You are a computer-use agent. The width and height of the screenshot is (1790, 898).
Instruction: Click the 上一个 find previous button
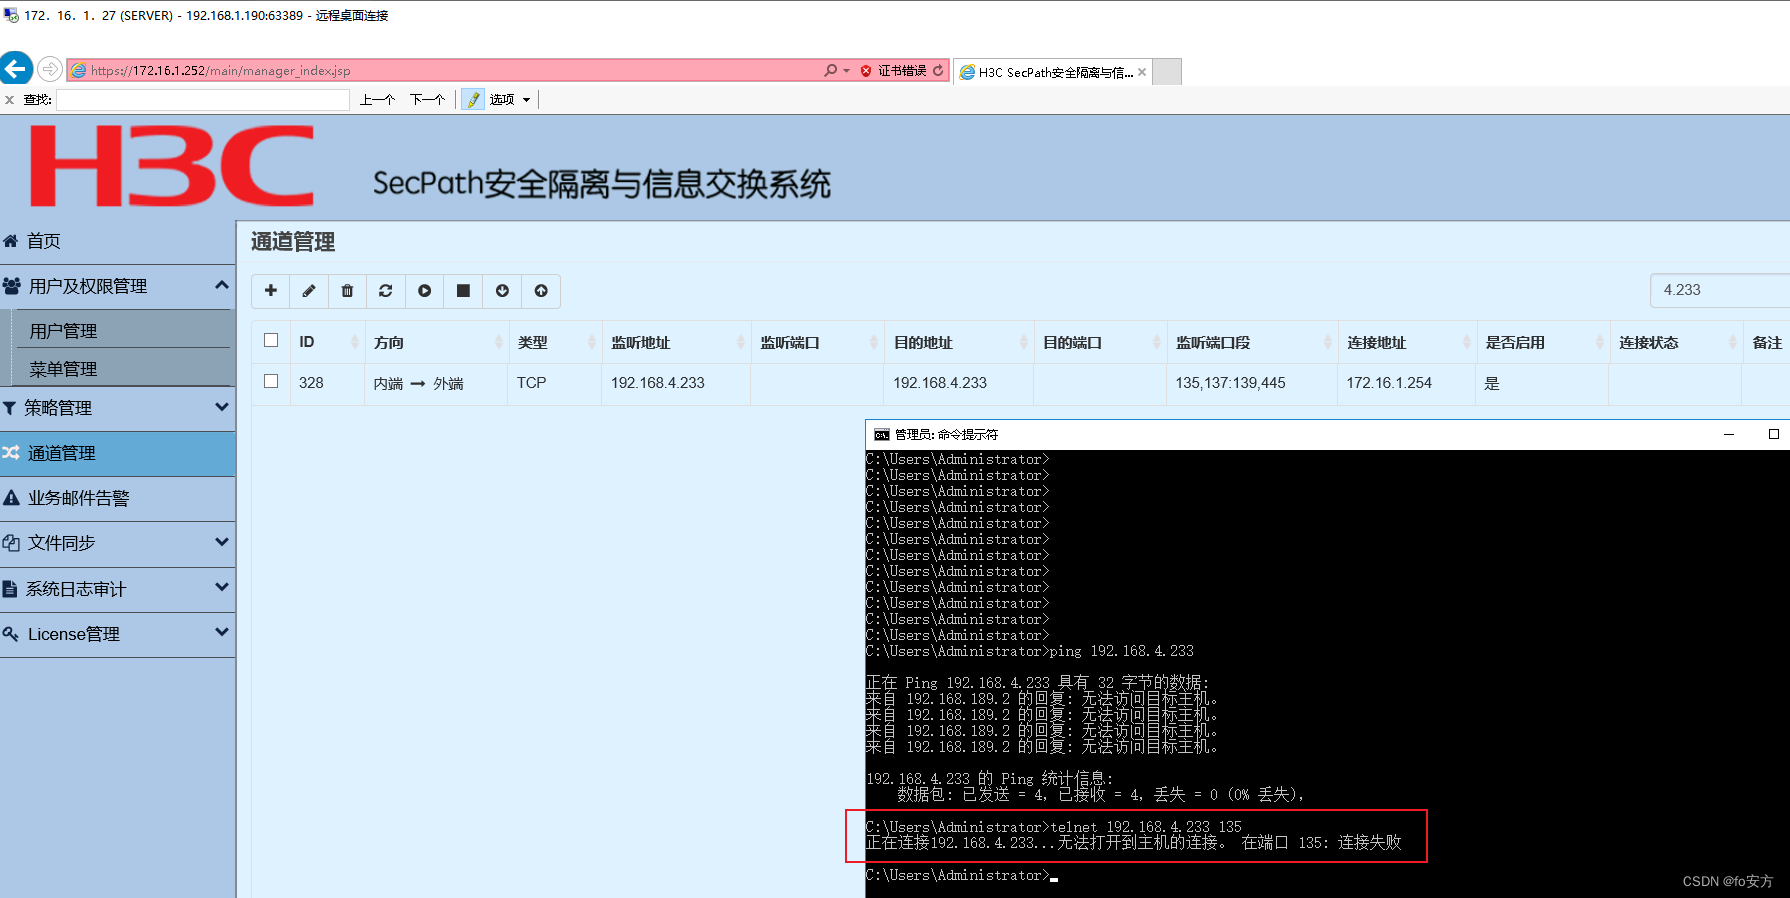(x=377, y=100)
